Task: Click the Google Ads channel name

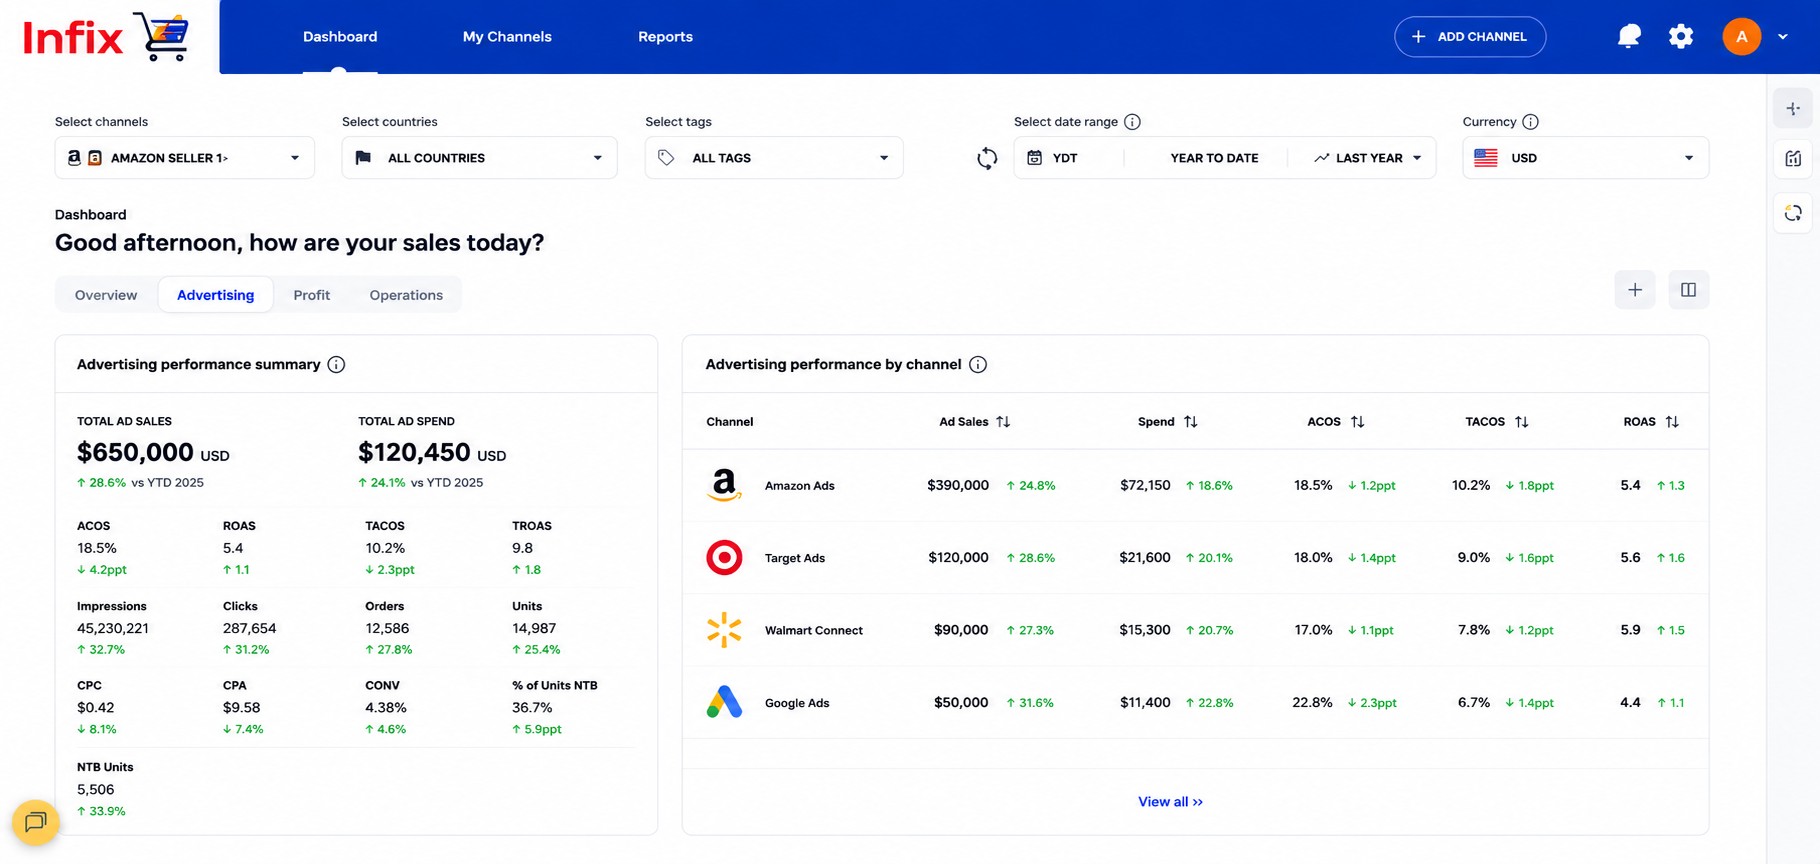Action: [797, 703]
